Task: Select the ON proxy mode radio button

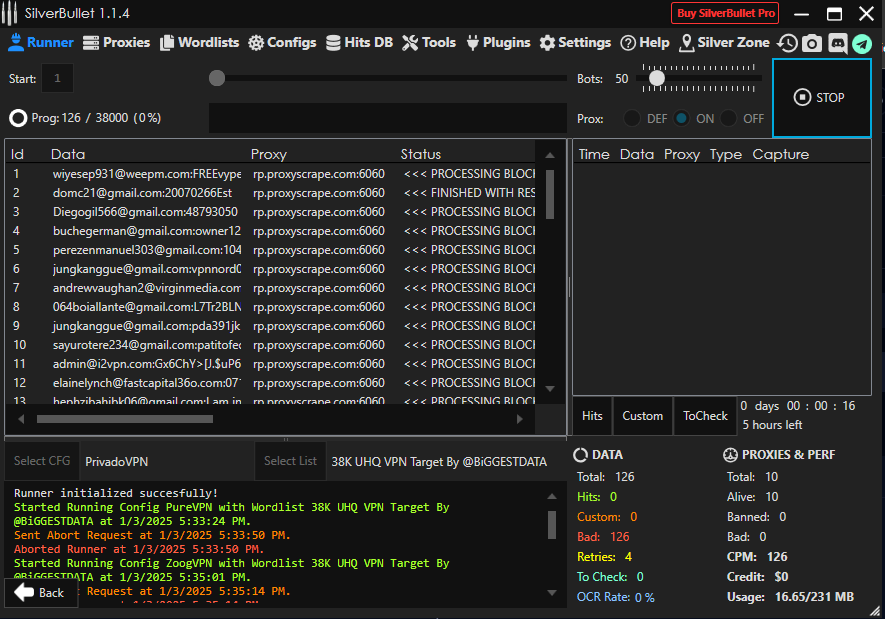Action: [681, 118]
